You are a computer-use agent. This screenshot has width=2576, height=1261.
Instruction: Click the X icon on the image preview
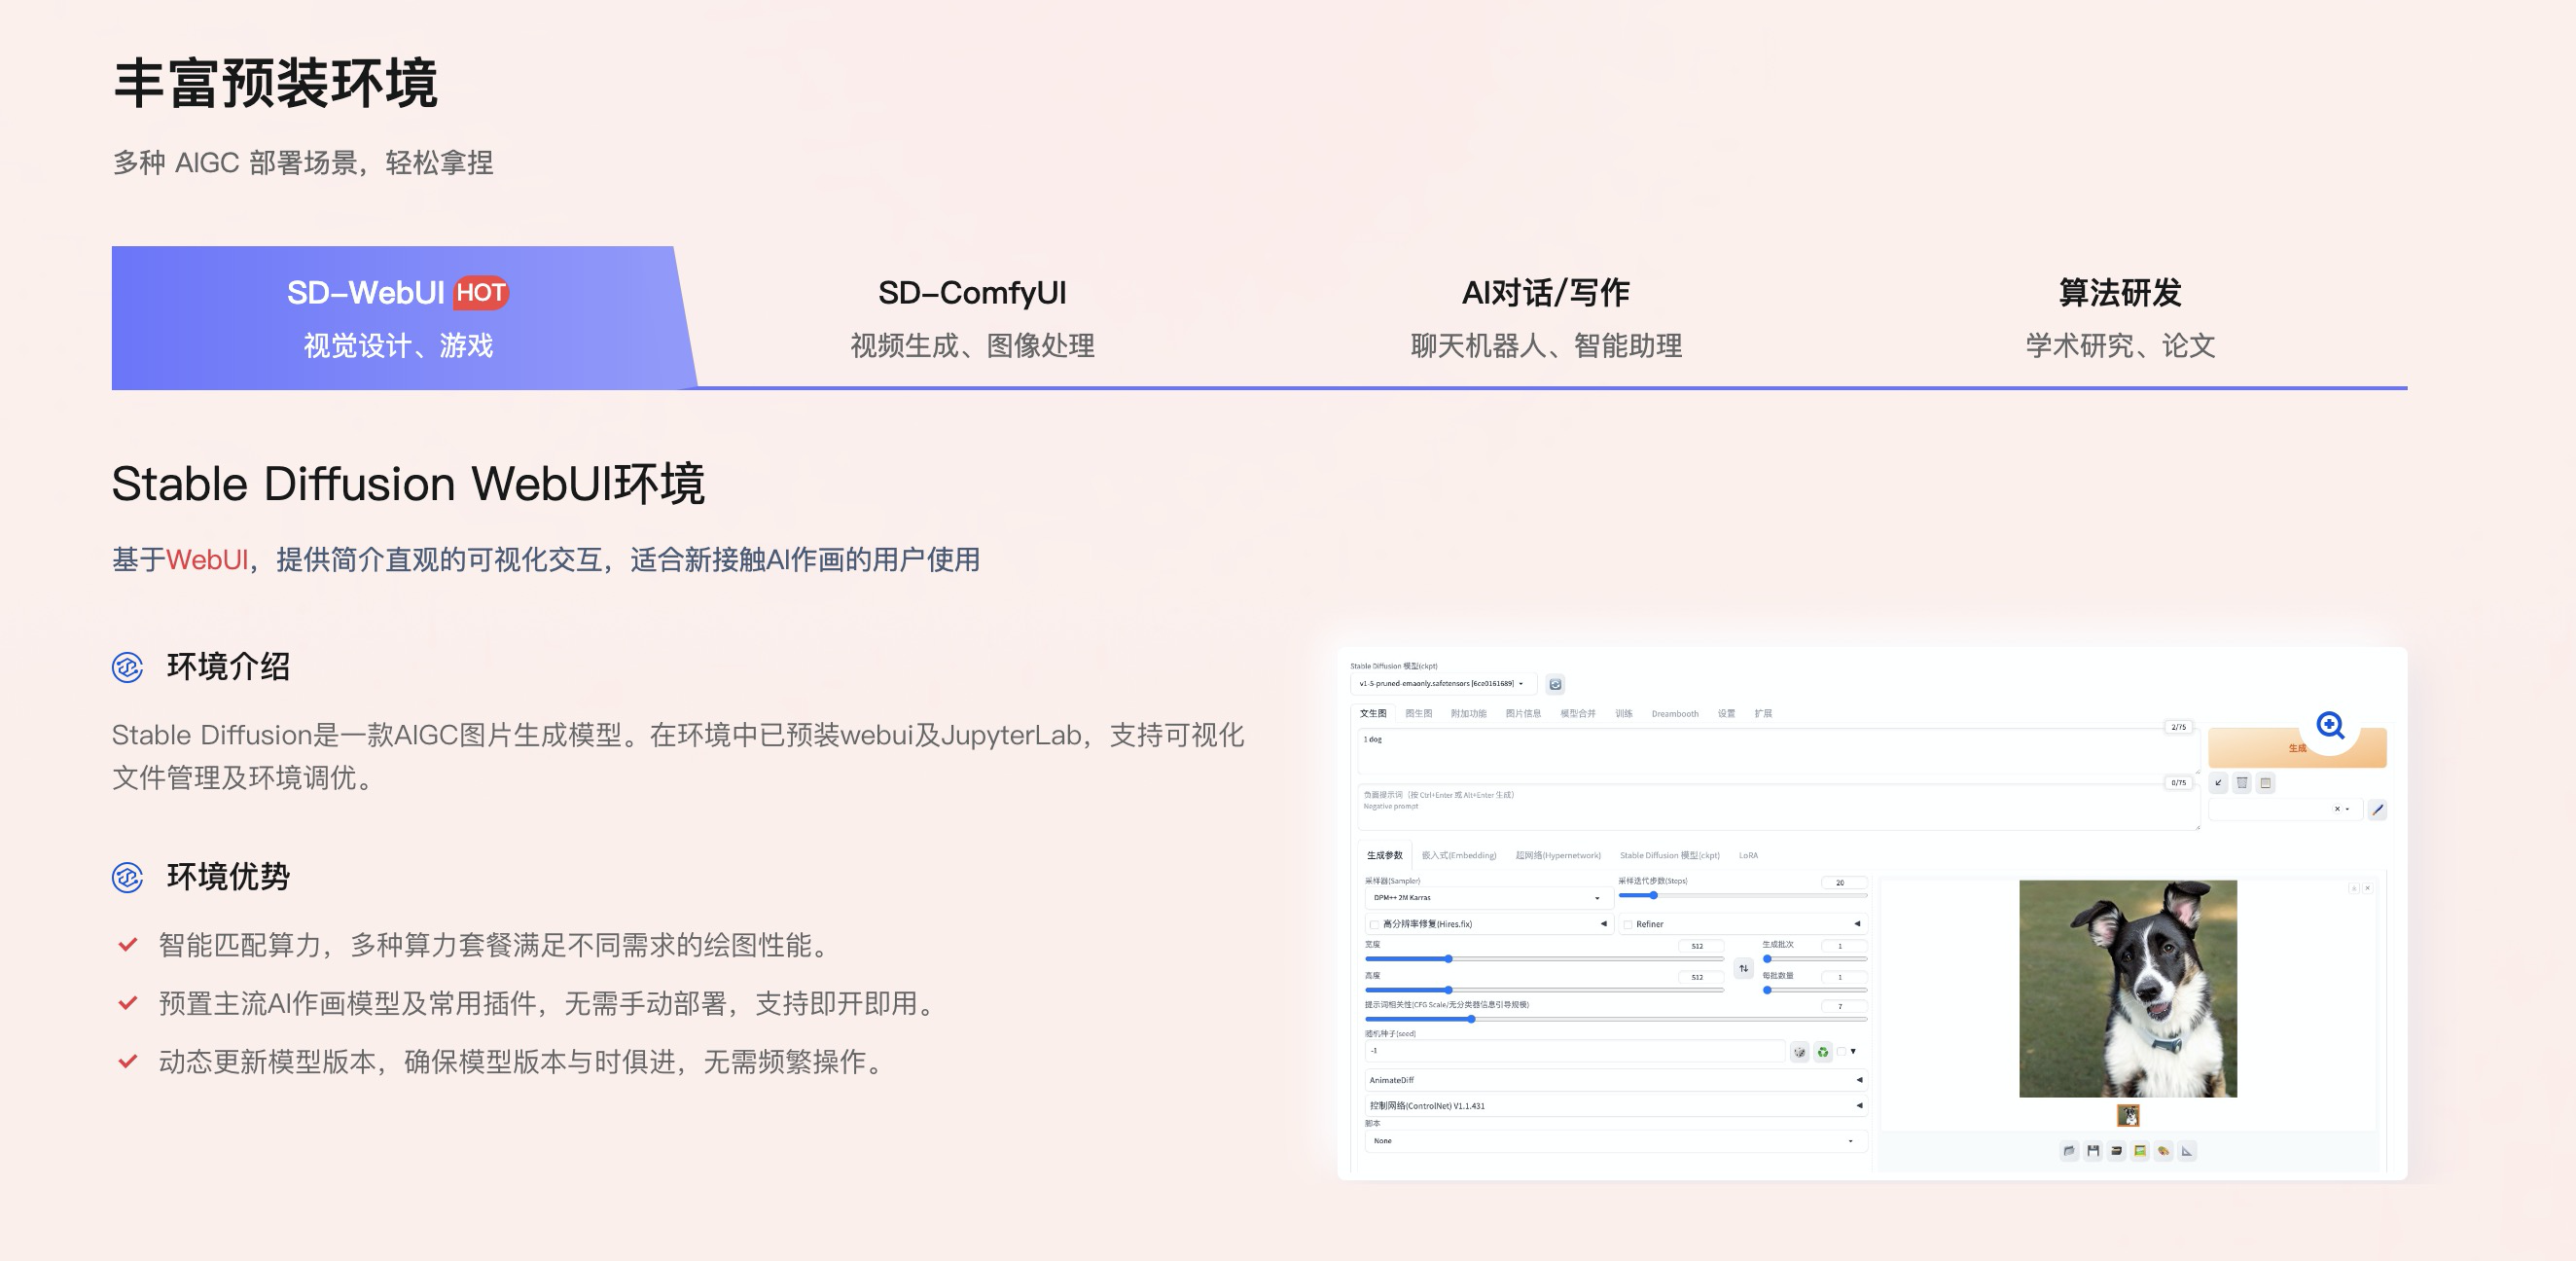pyautogui.click(x=2367, y=888)
